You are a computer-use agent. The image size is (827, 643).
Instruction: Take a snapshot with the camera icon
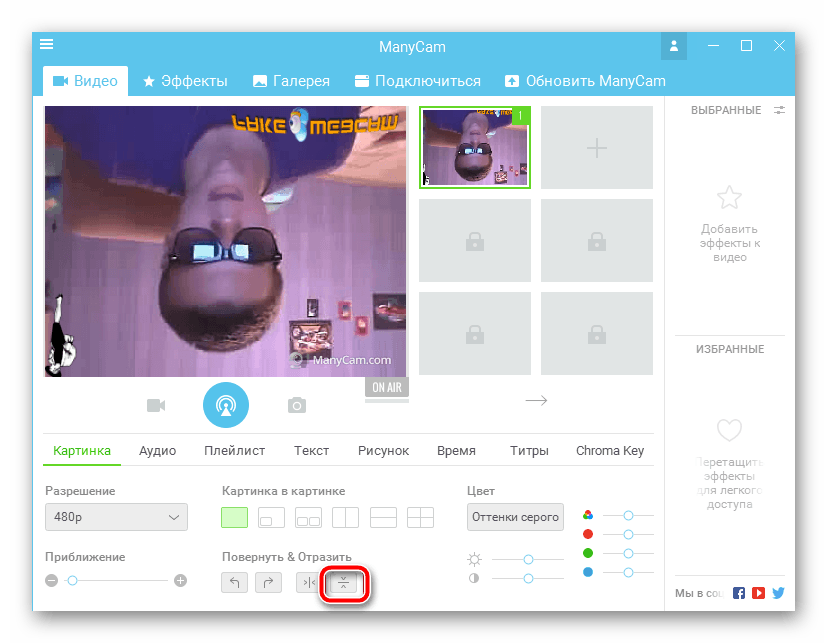tap(296, 405)
